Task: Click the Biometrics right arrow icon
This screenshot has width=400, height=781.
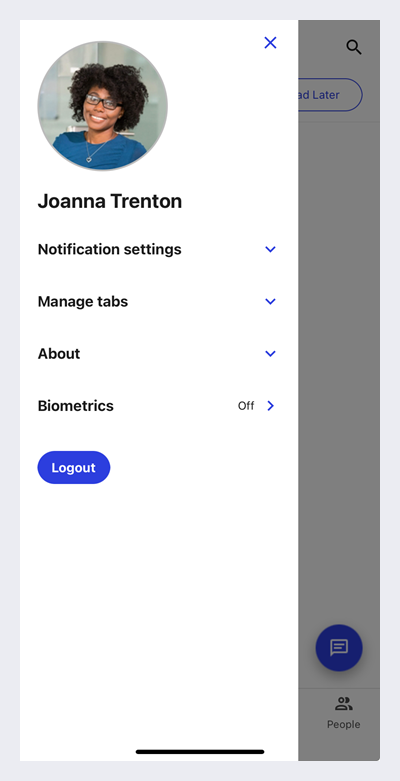Action: [270, 406]
